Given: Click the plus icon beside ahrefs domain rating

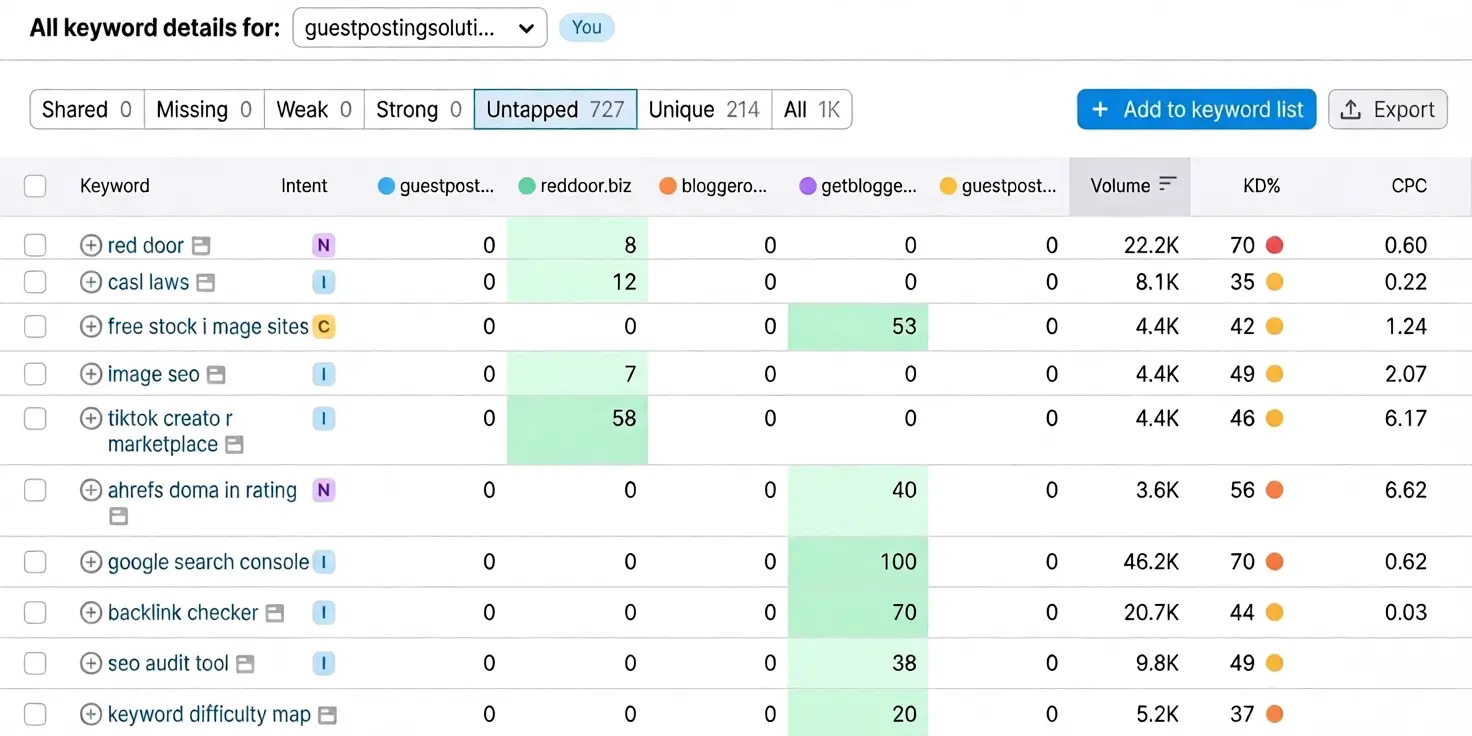Looking at the screenshot, I should pyautogui.click(x=91, y=490).
